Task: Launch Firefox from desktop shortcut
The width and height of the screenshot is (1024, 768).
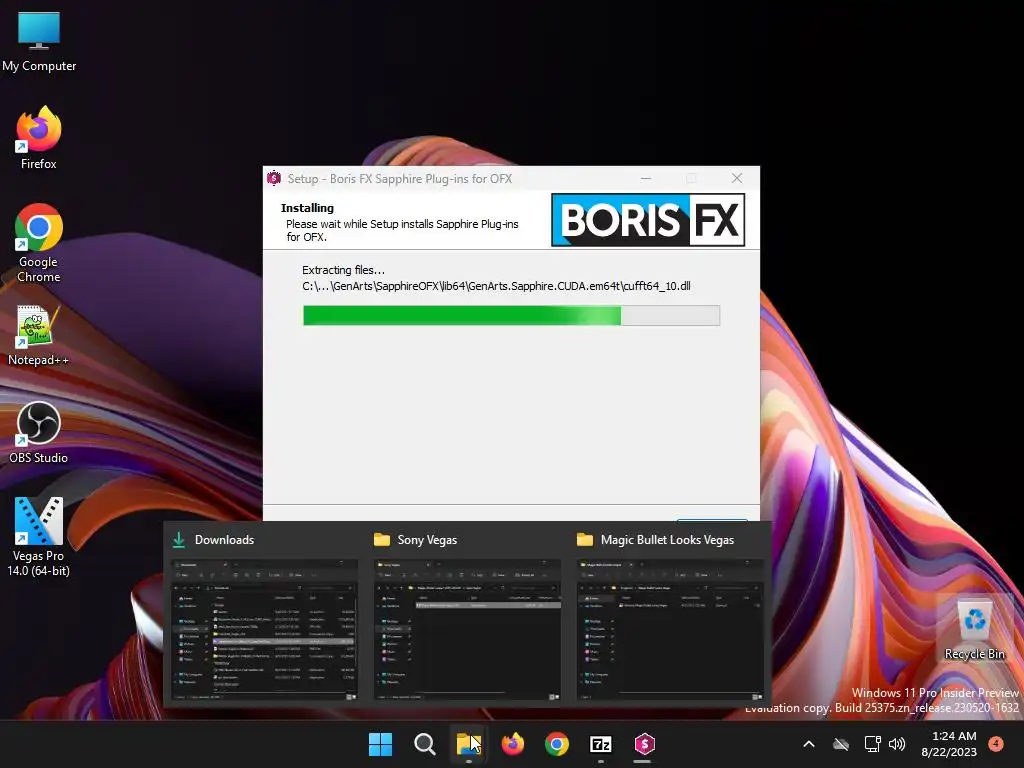Action: 39,138
